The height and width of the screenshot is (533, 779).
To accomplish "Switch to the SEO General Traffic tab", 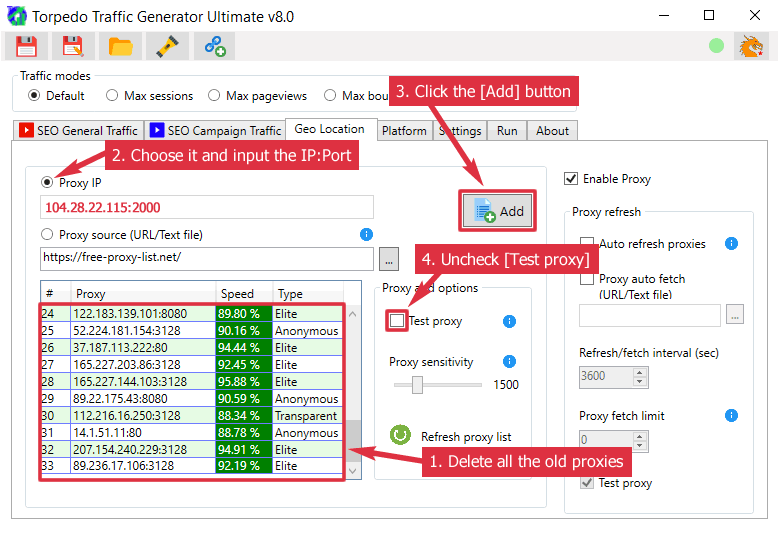I will pyautogui.click(x=80, y=131).
